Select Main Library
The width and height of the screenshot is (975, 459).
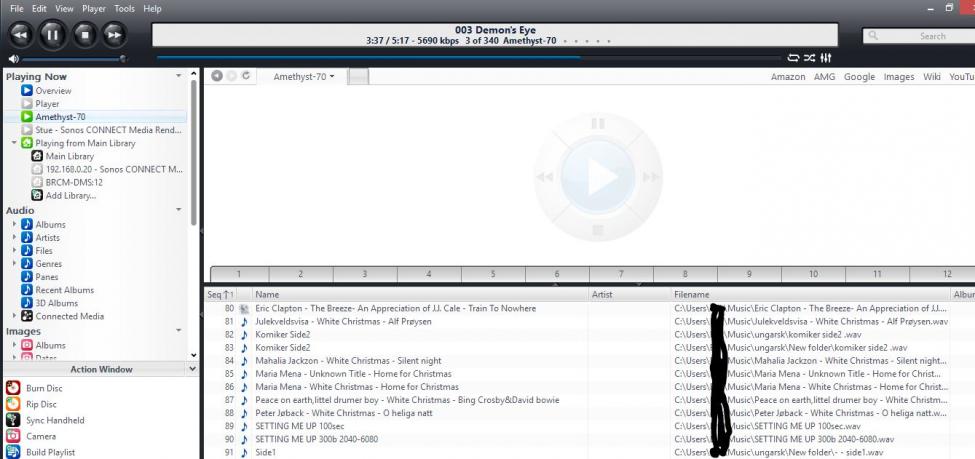70,156
